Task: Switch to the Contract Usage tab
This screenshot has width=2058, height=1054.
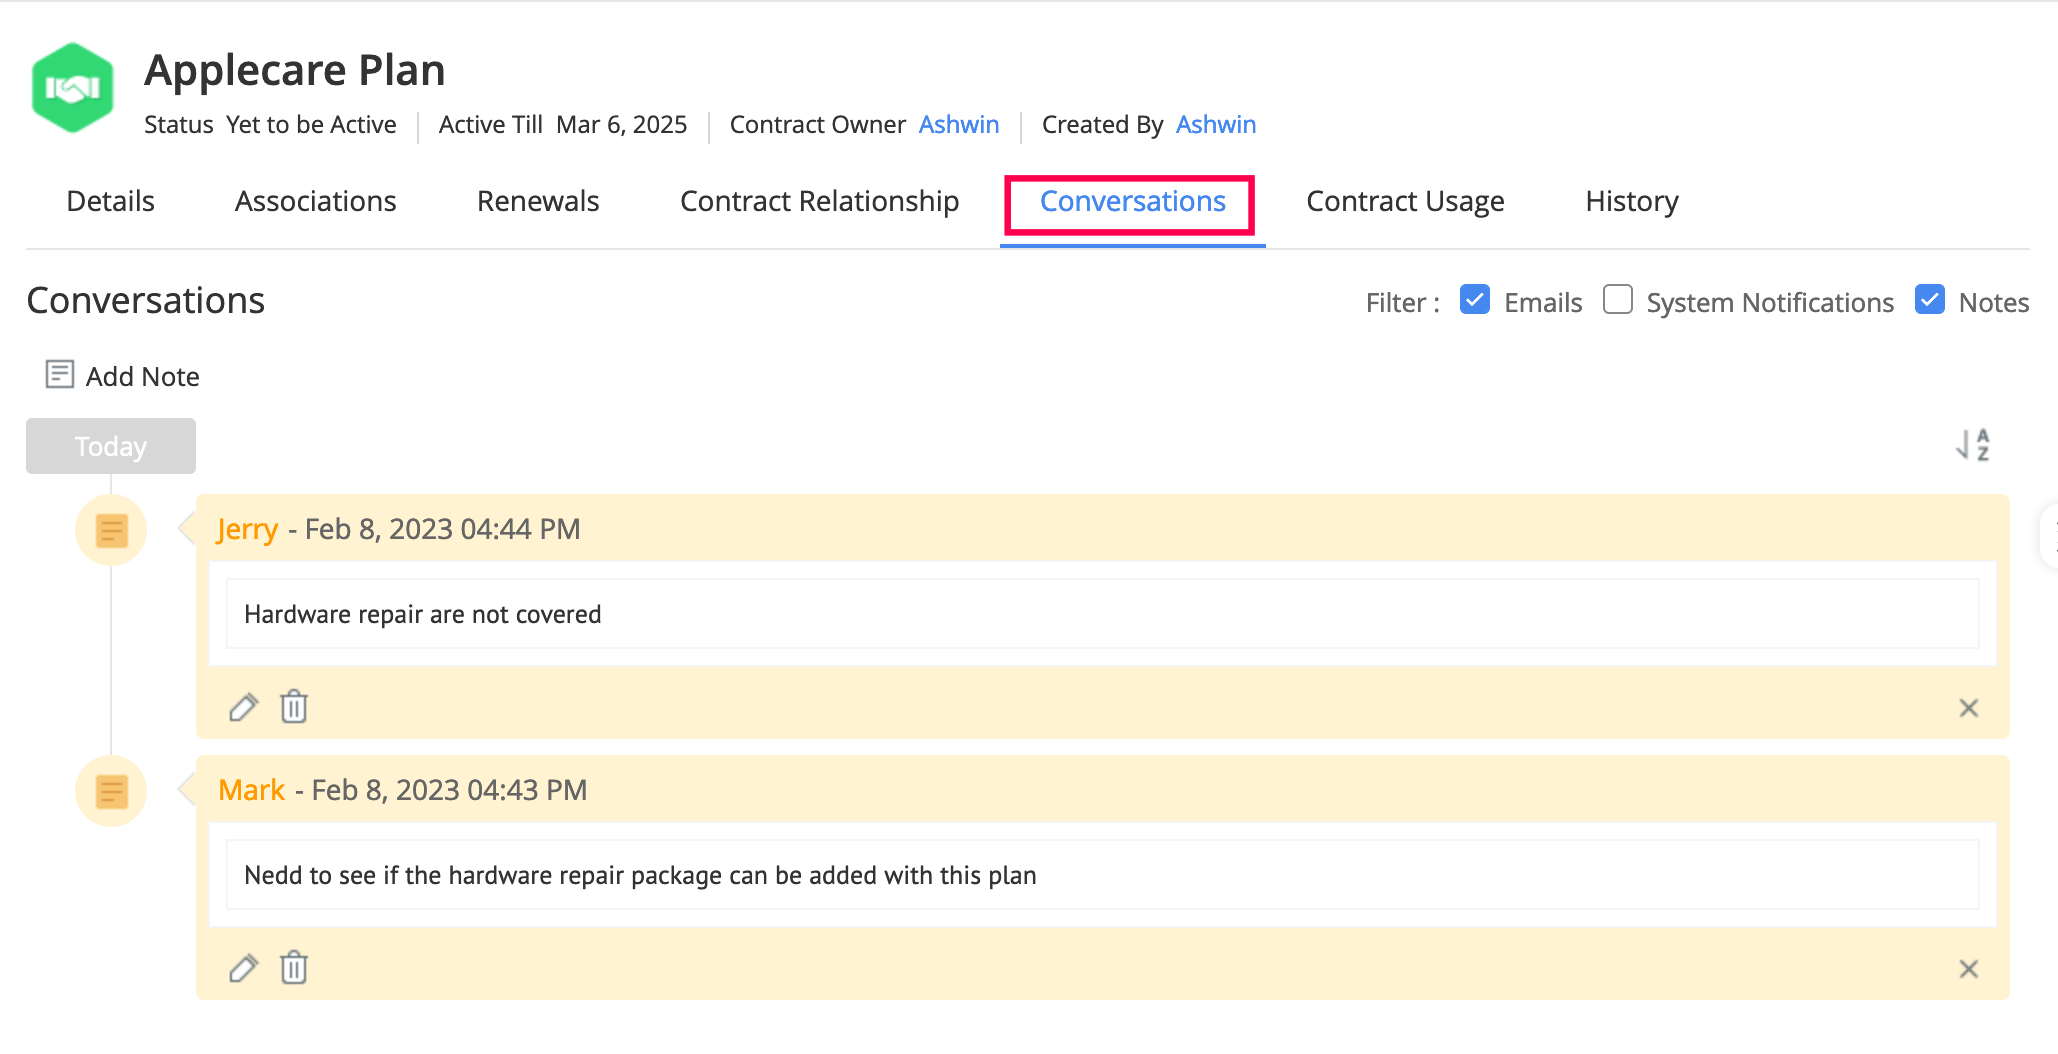Action: coord(1405,201)
